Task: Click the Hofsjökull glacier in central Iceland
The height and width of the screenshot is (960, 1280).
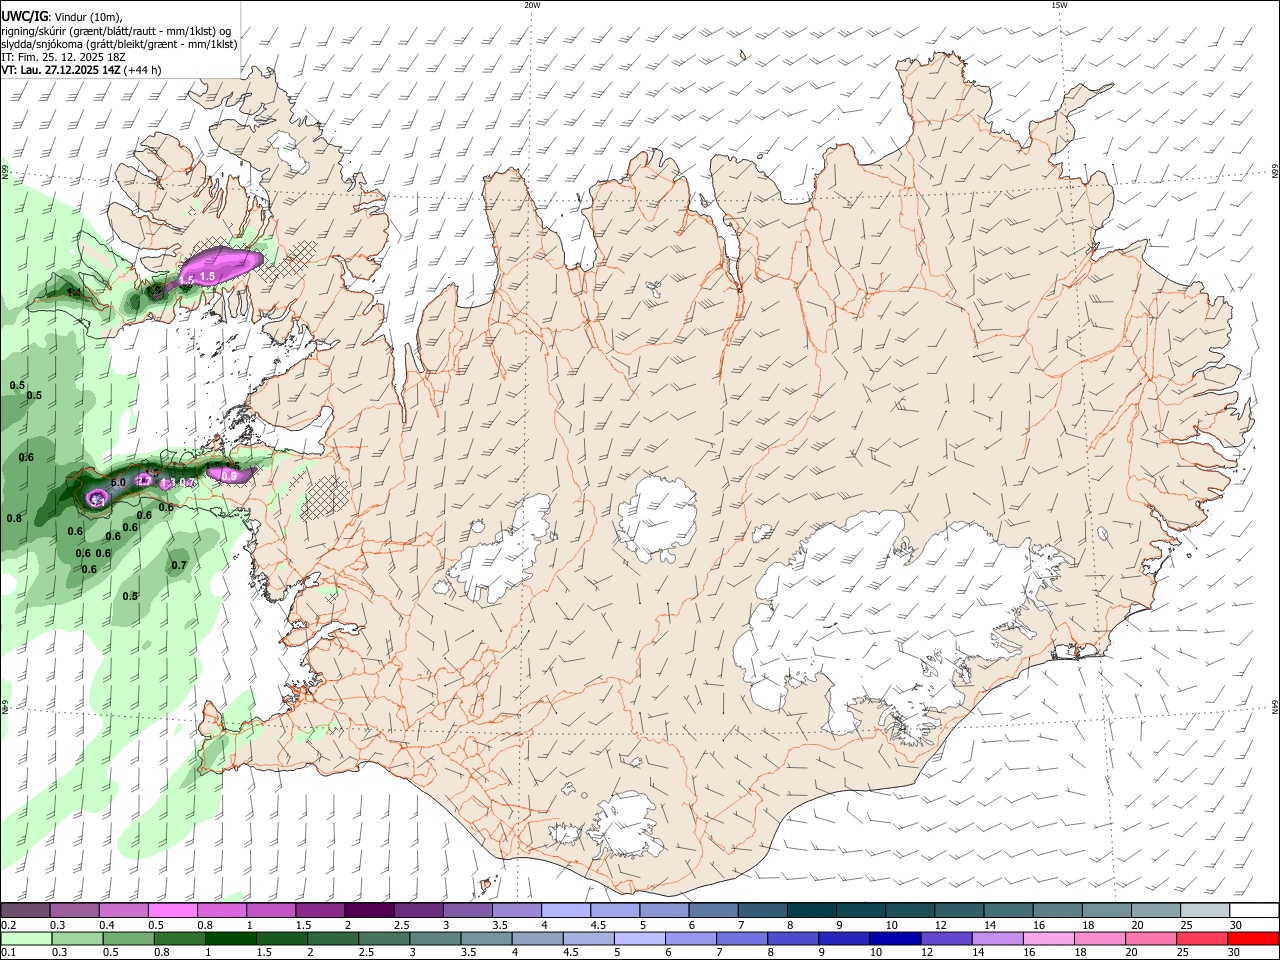Action: pos(657,518)
